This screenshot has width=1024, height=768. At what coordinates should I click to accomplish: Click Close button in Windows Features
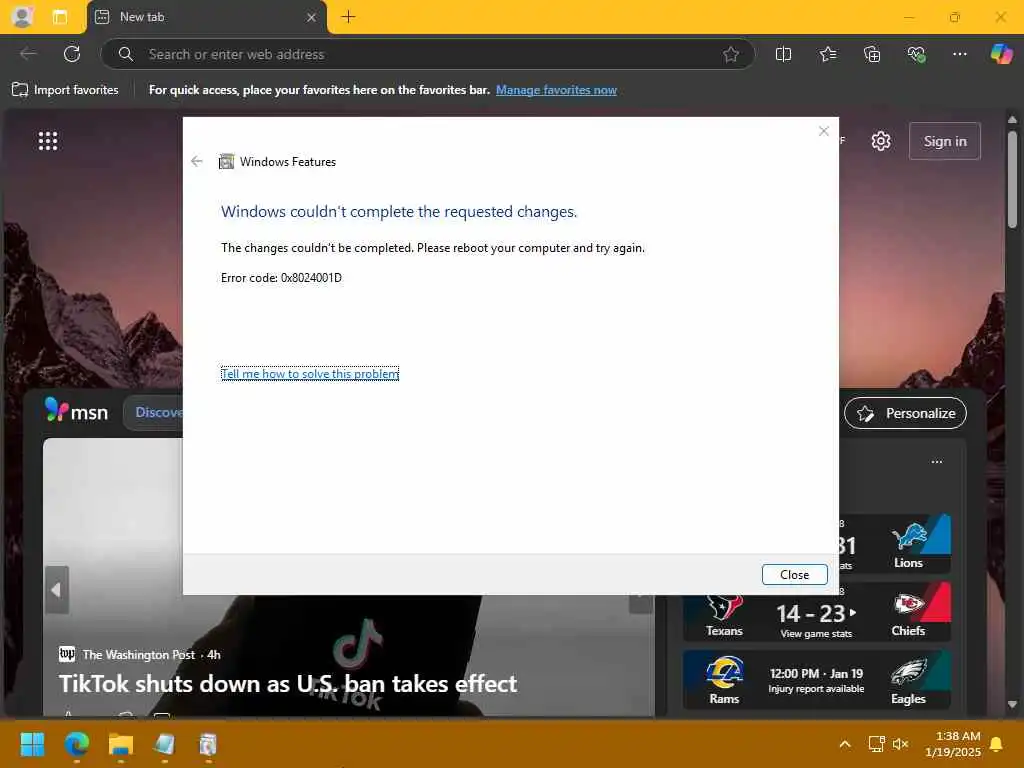click(794, 575)
